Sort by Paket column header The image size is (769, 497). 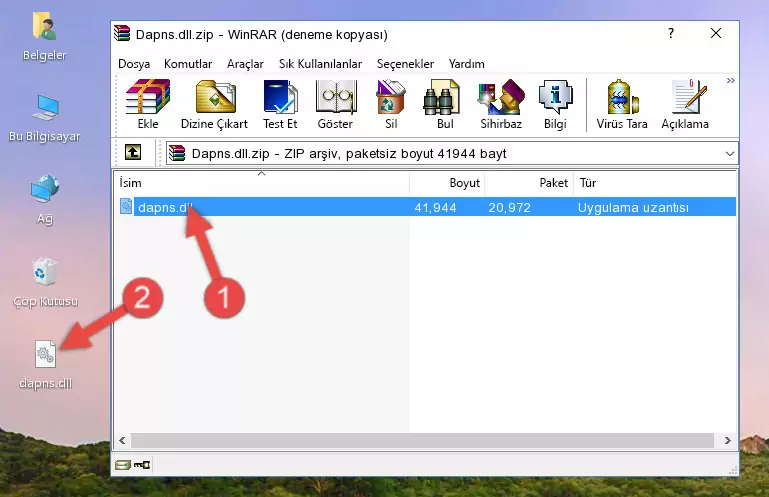point(529,183)
